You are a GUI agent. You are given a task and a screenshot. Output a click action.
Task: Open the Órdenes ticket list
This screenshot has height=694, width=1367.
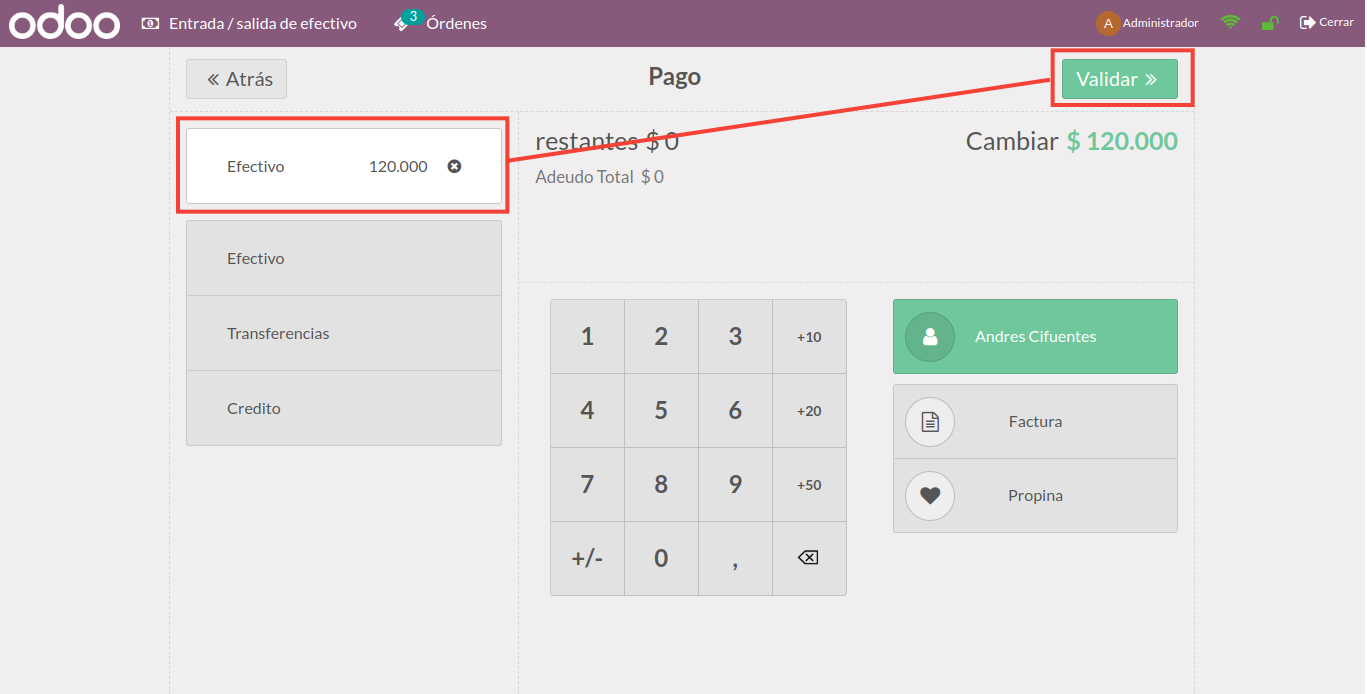(x=441, y=23)
